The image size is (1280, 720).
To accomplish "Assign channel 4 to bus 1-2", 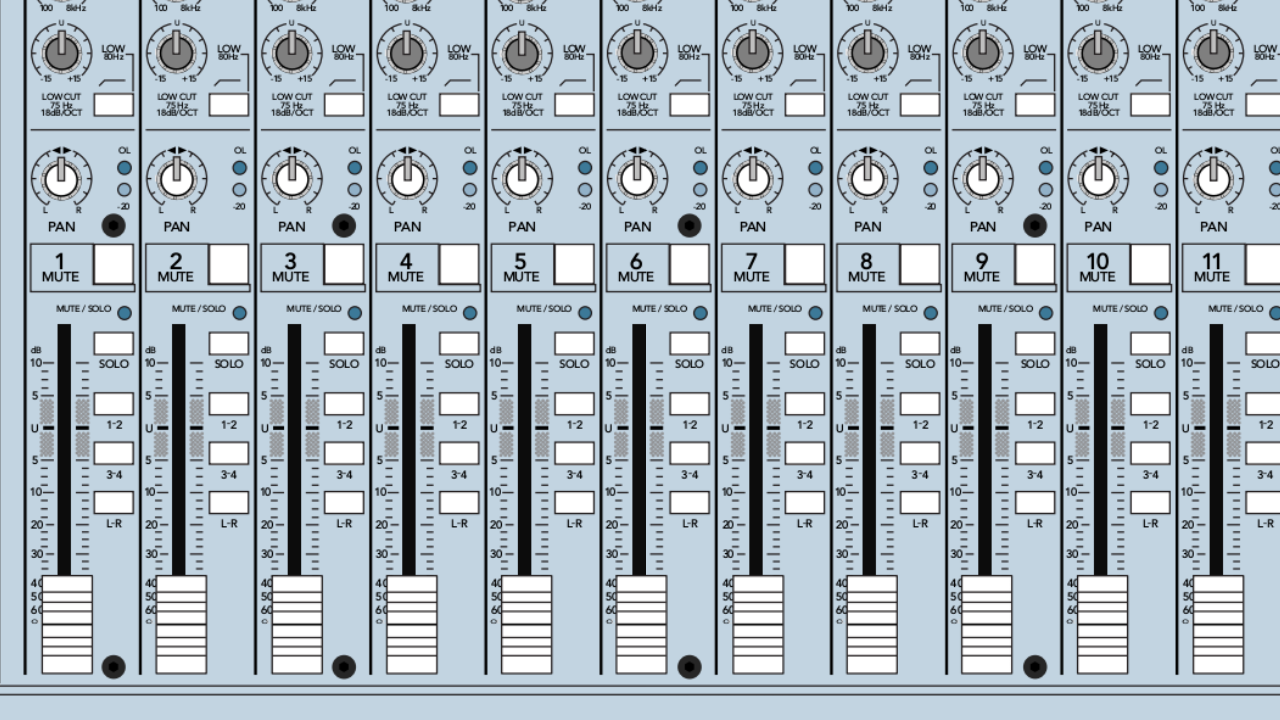I will 459,404.
